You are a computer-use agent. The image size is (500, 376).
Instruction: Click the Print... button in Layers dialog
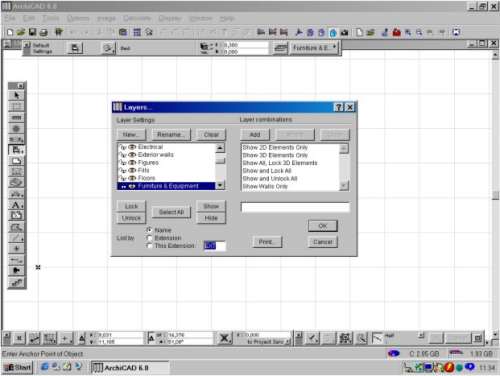coord(267,242)
